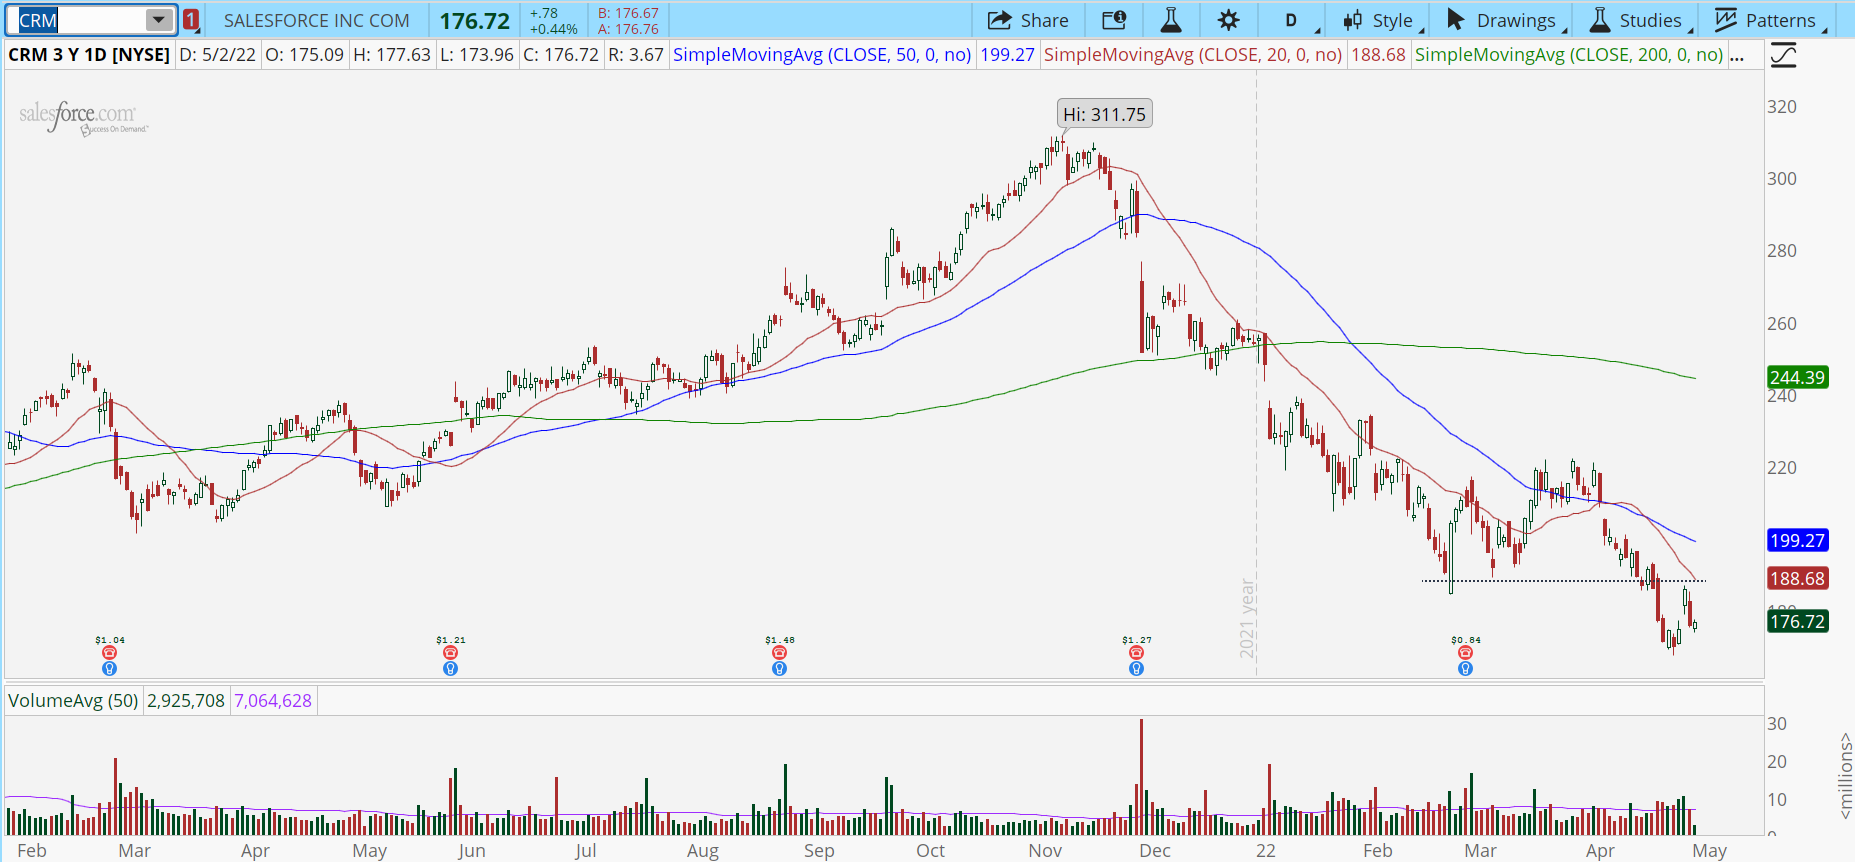The height and width of the screenshot is (862, 1855).
Task: Click the 7,064,628 average volume value
Action: 273,700
